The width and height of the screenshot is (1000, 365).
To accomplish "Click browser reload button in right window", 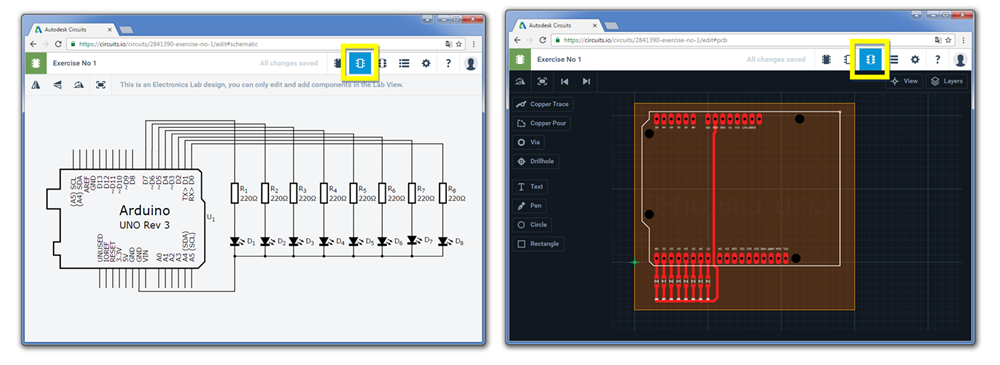I will (x=544, y=40).
